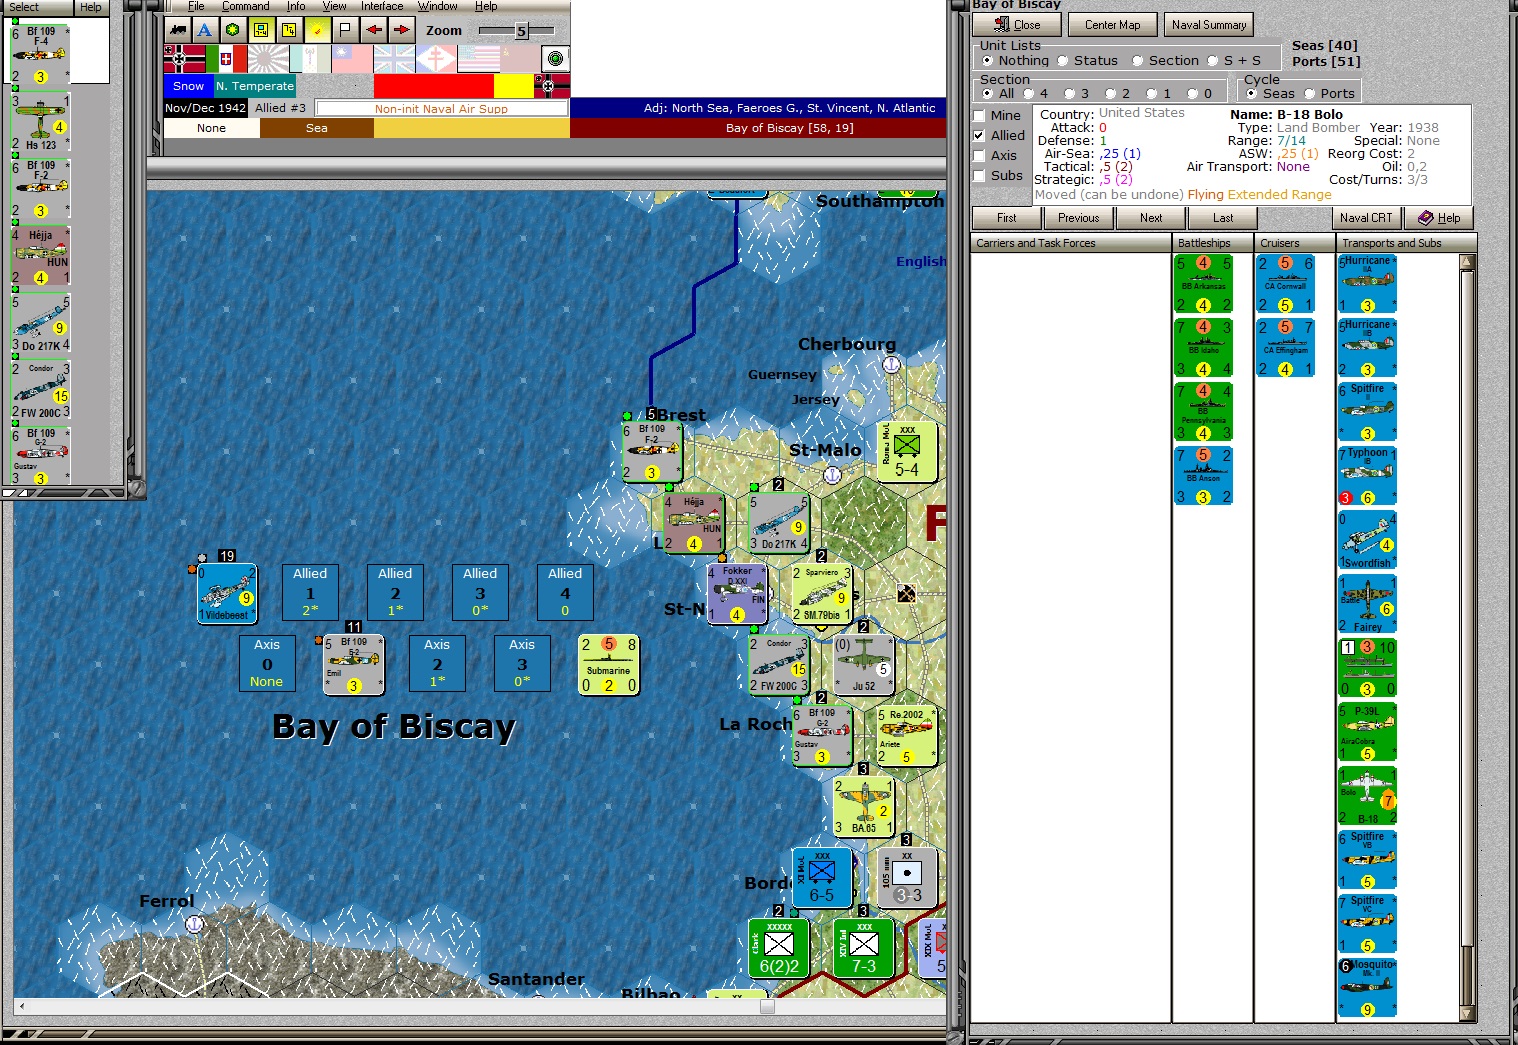Click the Non-init Naval Air Supp field
This screenshot has height=1045, width=1518.
tap(441, 108)
